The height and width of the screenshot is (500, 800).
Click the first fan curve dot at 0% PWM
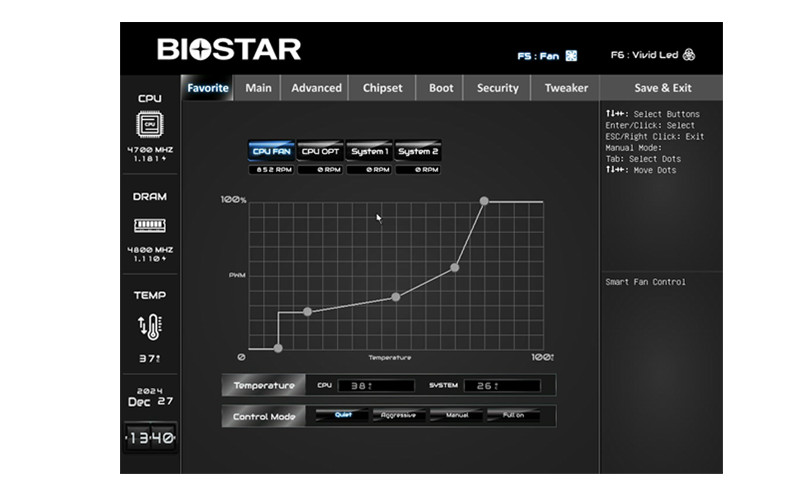click(278, 348)
